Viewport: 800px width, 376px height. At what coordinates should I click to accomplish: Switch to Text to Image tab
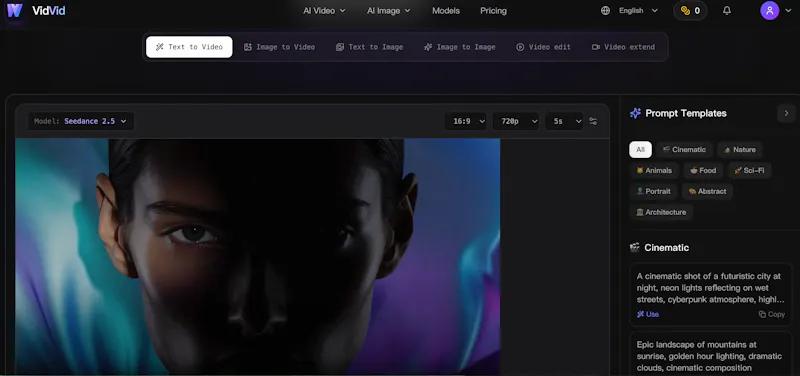tap(369, 47)
